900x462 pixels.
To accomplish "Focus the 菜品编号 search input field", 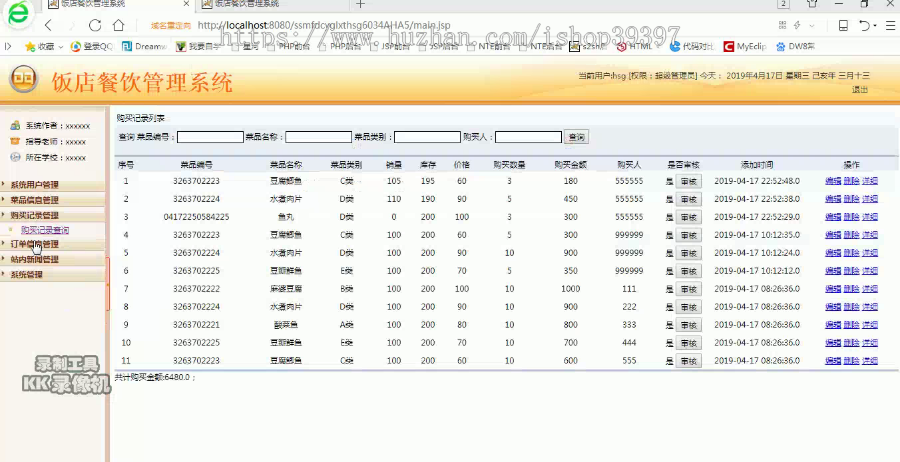I will (x=210, y=137).
